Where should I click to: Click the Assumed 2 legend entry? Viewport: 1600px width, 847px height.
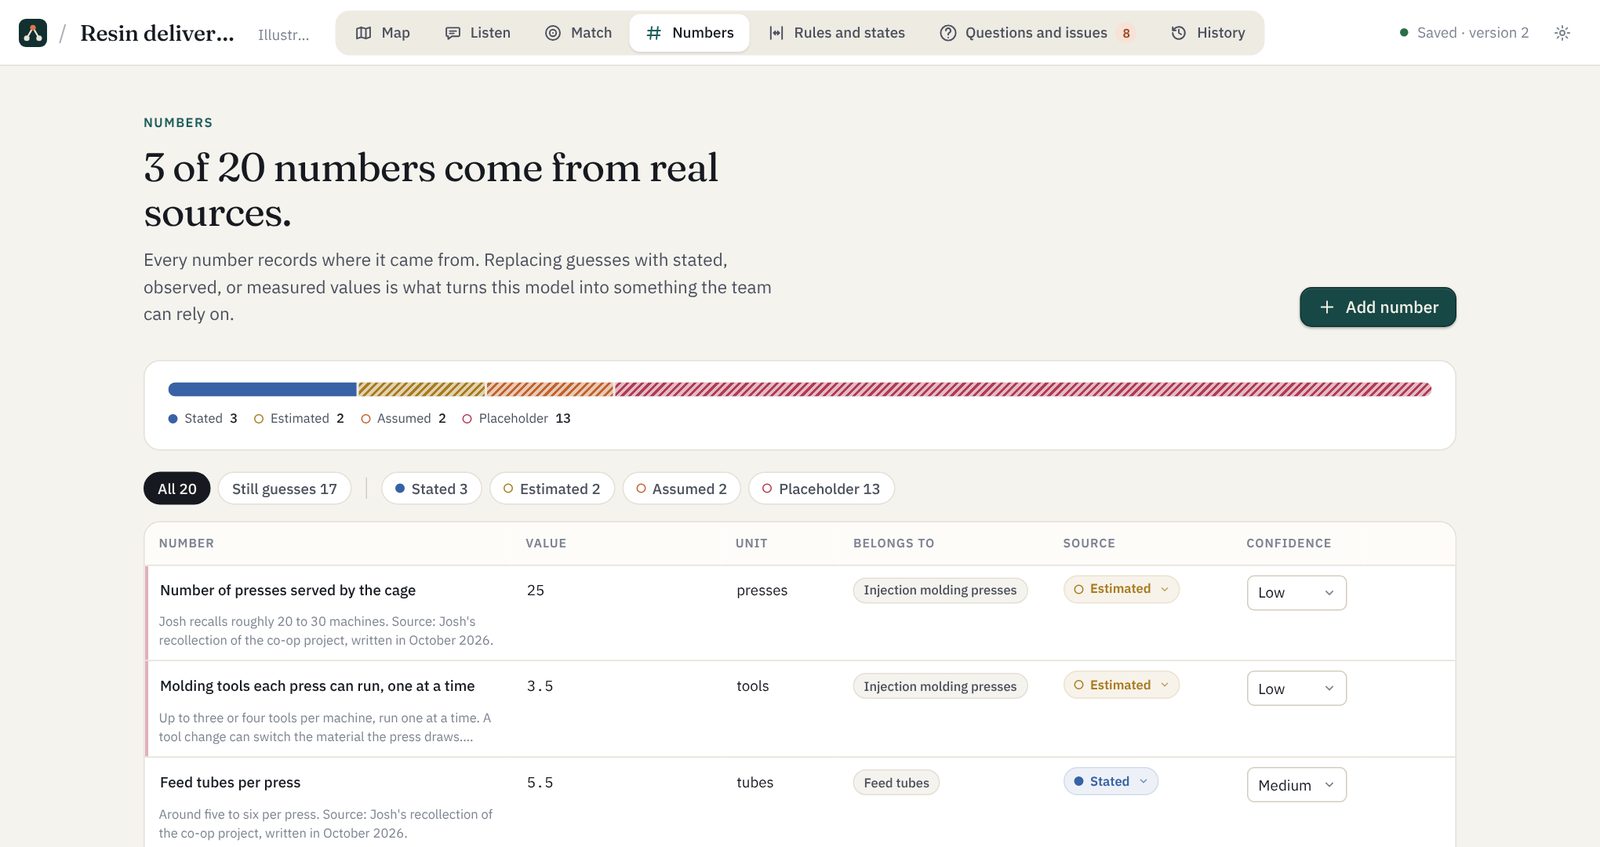[x=404, y=418]
